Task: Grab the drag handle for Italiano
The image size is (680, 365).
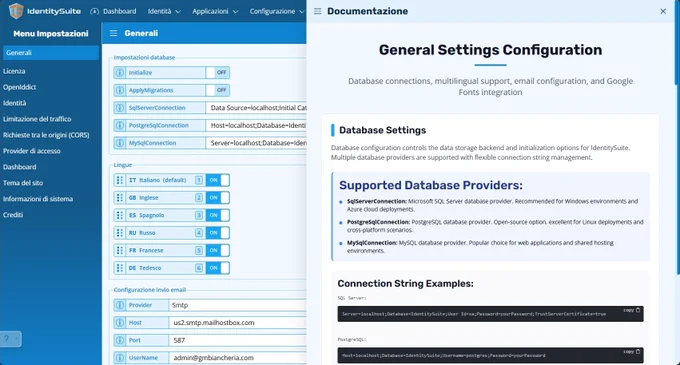Action: tap(120, 180)
